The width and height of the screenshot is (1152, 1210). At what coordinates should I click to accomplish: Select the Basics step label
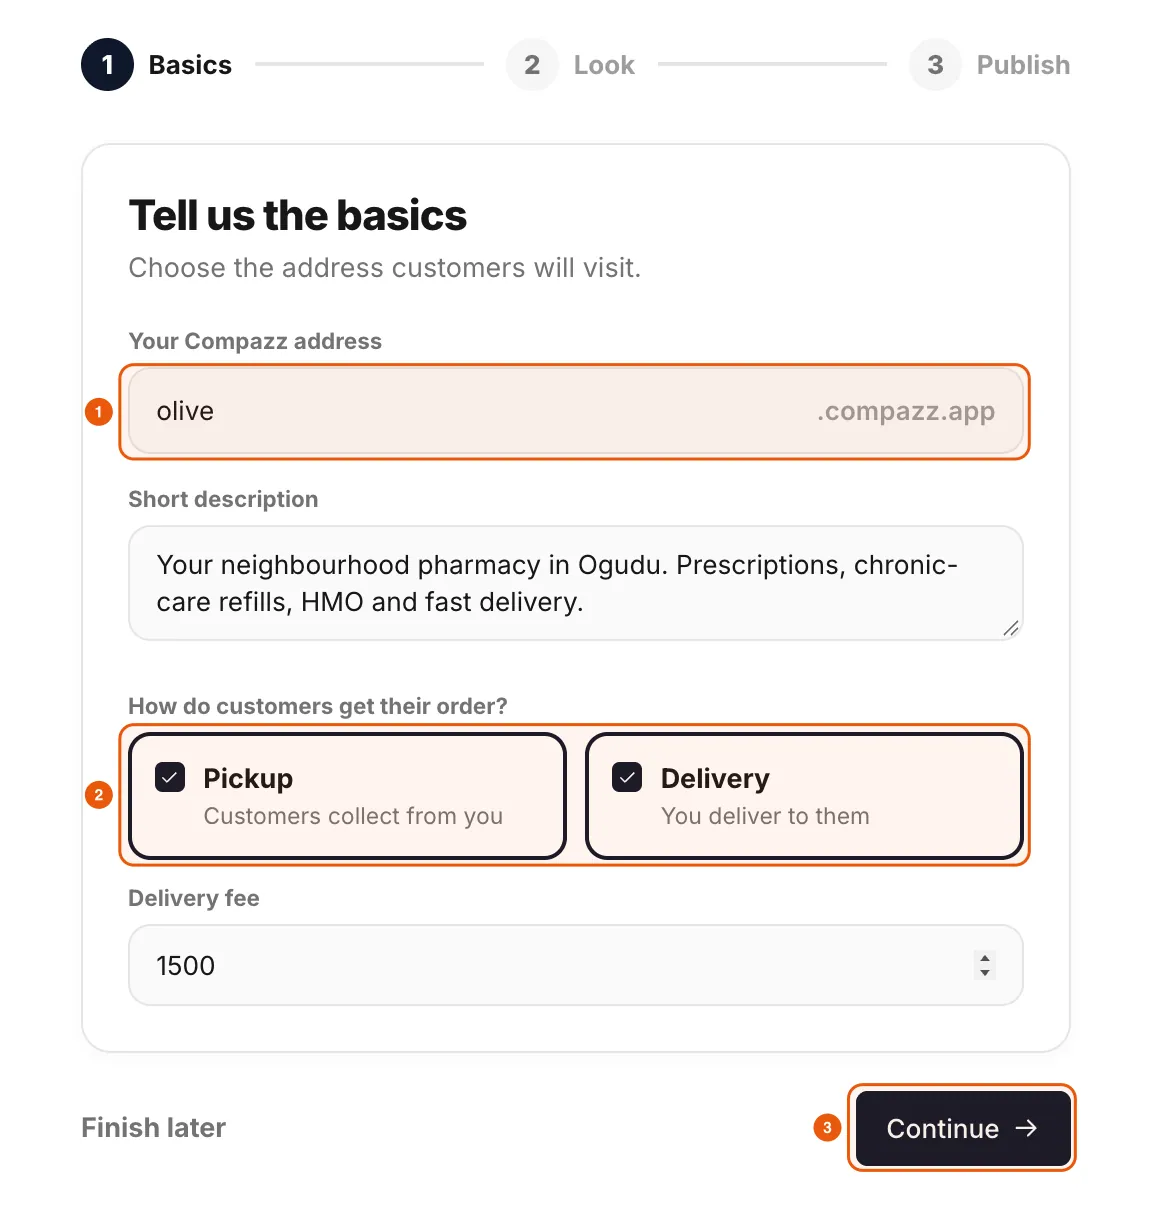pos(190,65)
